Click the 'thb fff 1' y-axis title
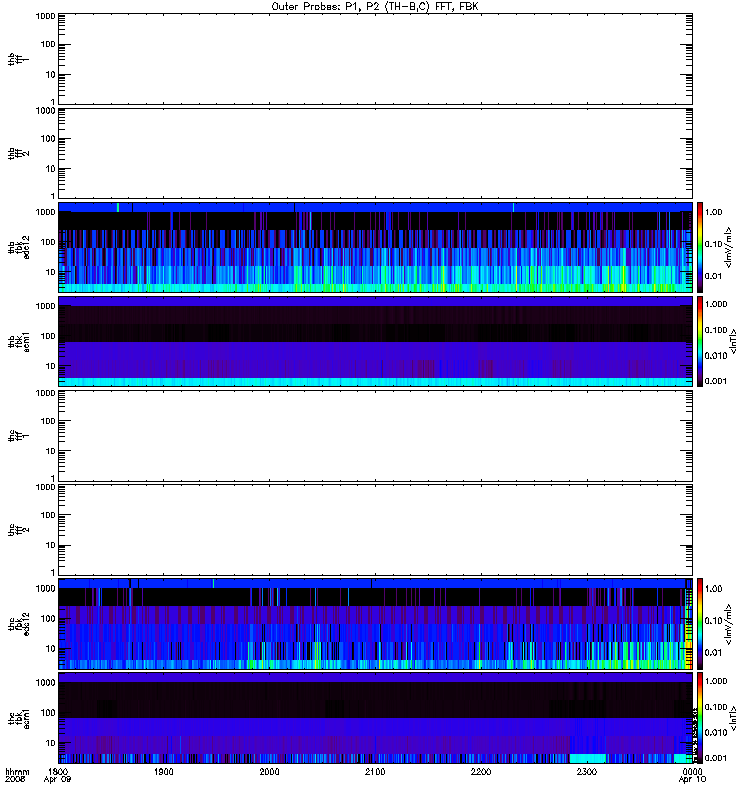750x800 pixels. click(18, 59)
